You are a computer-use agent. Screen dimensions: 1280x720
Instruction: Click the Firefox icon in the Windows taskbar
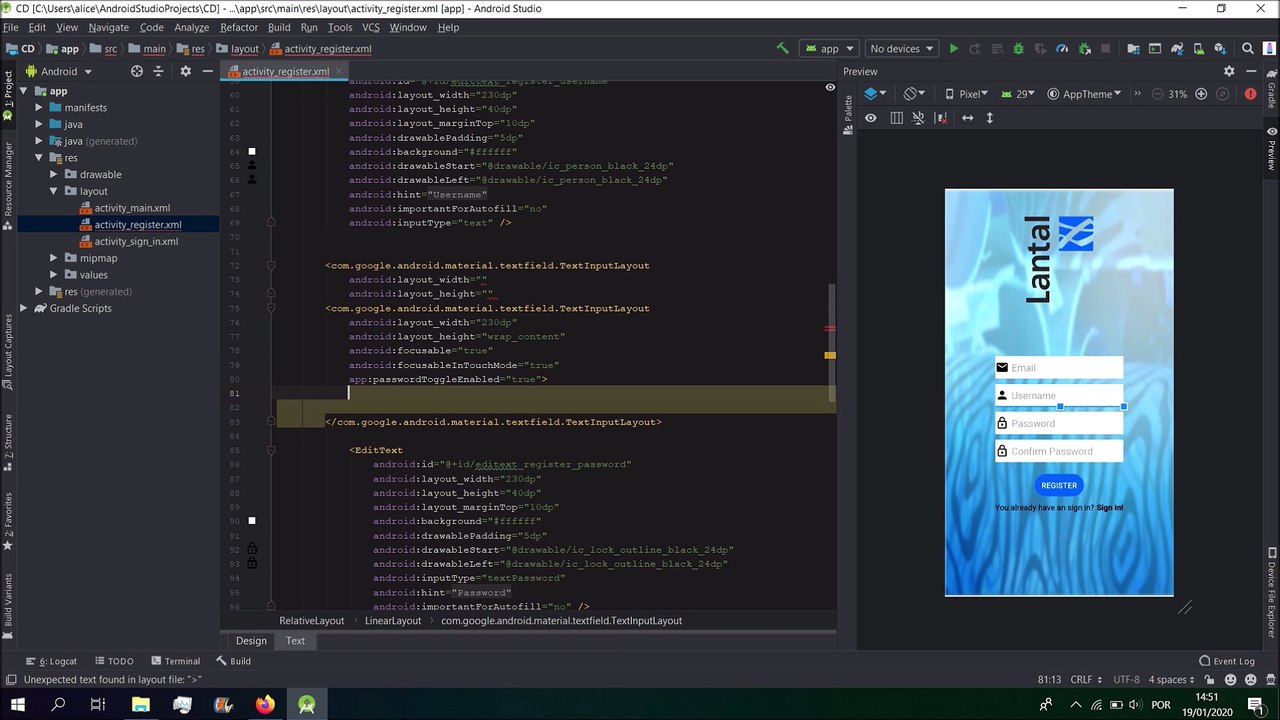point(265,704)
